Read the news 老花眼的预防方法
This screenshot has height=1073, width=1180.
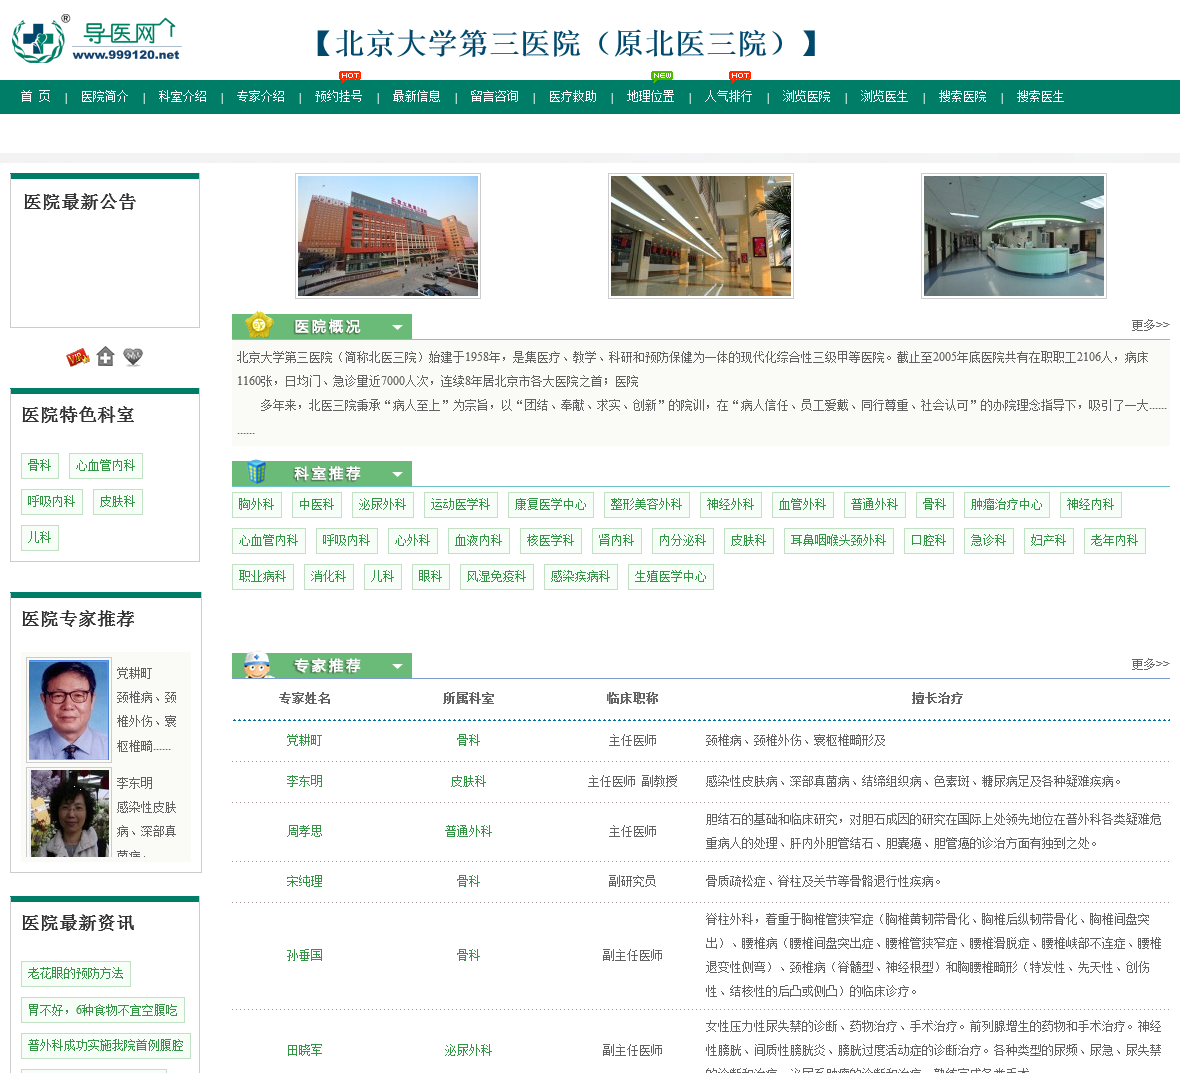(76, 974)
